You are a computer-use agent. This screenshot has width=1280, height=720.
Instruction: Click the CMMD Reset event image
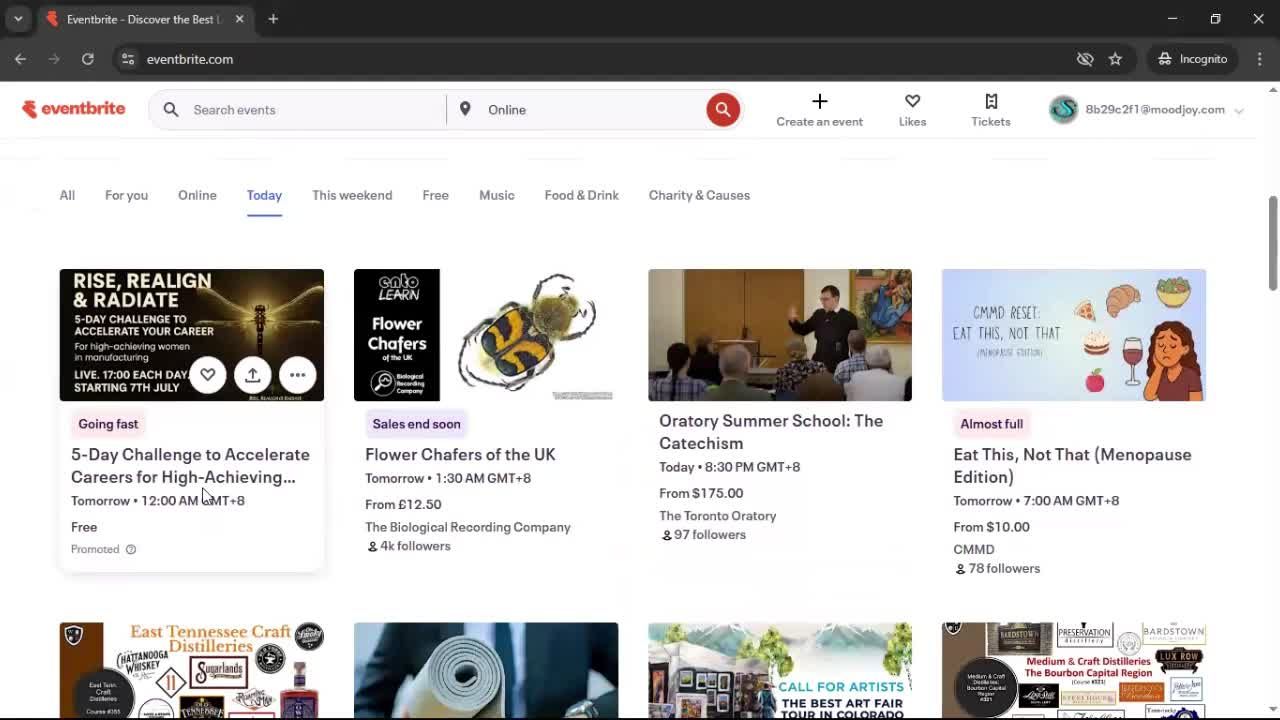1074,335
